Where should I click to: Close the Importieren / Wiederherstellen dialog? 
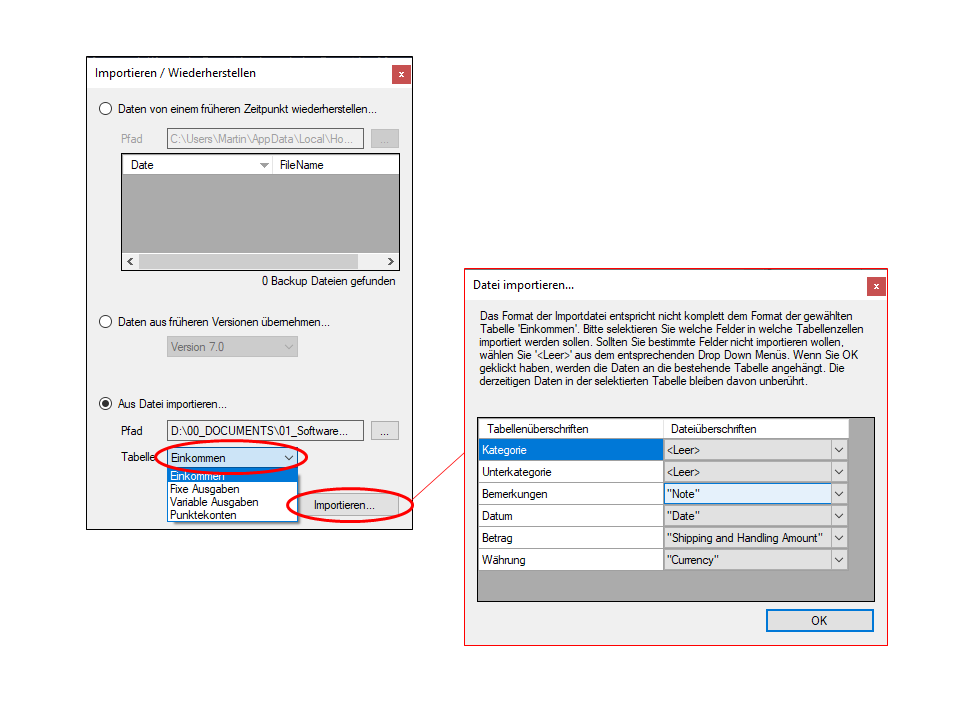(x=401, y=74)
